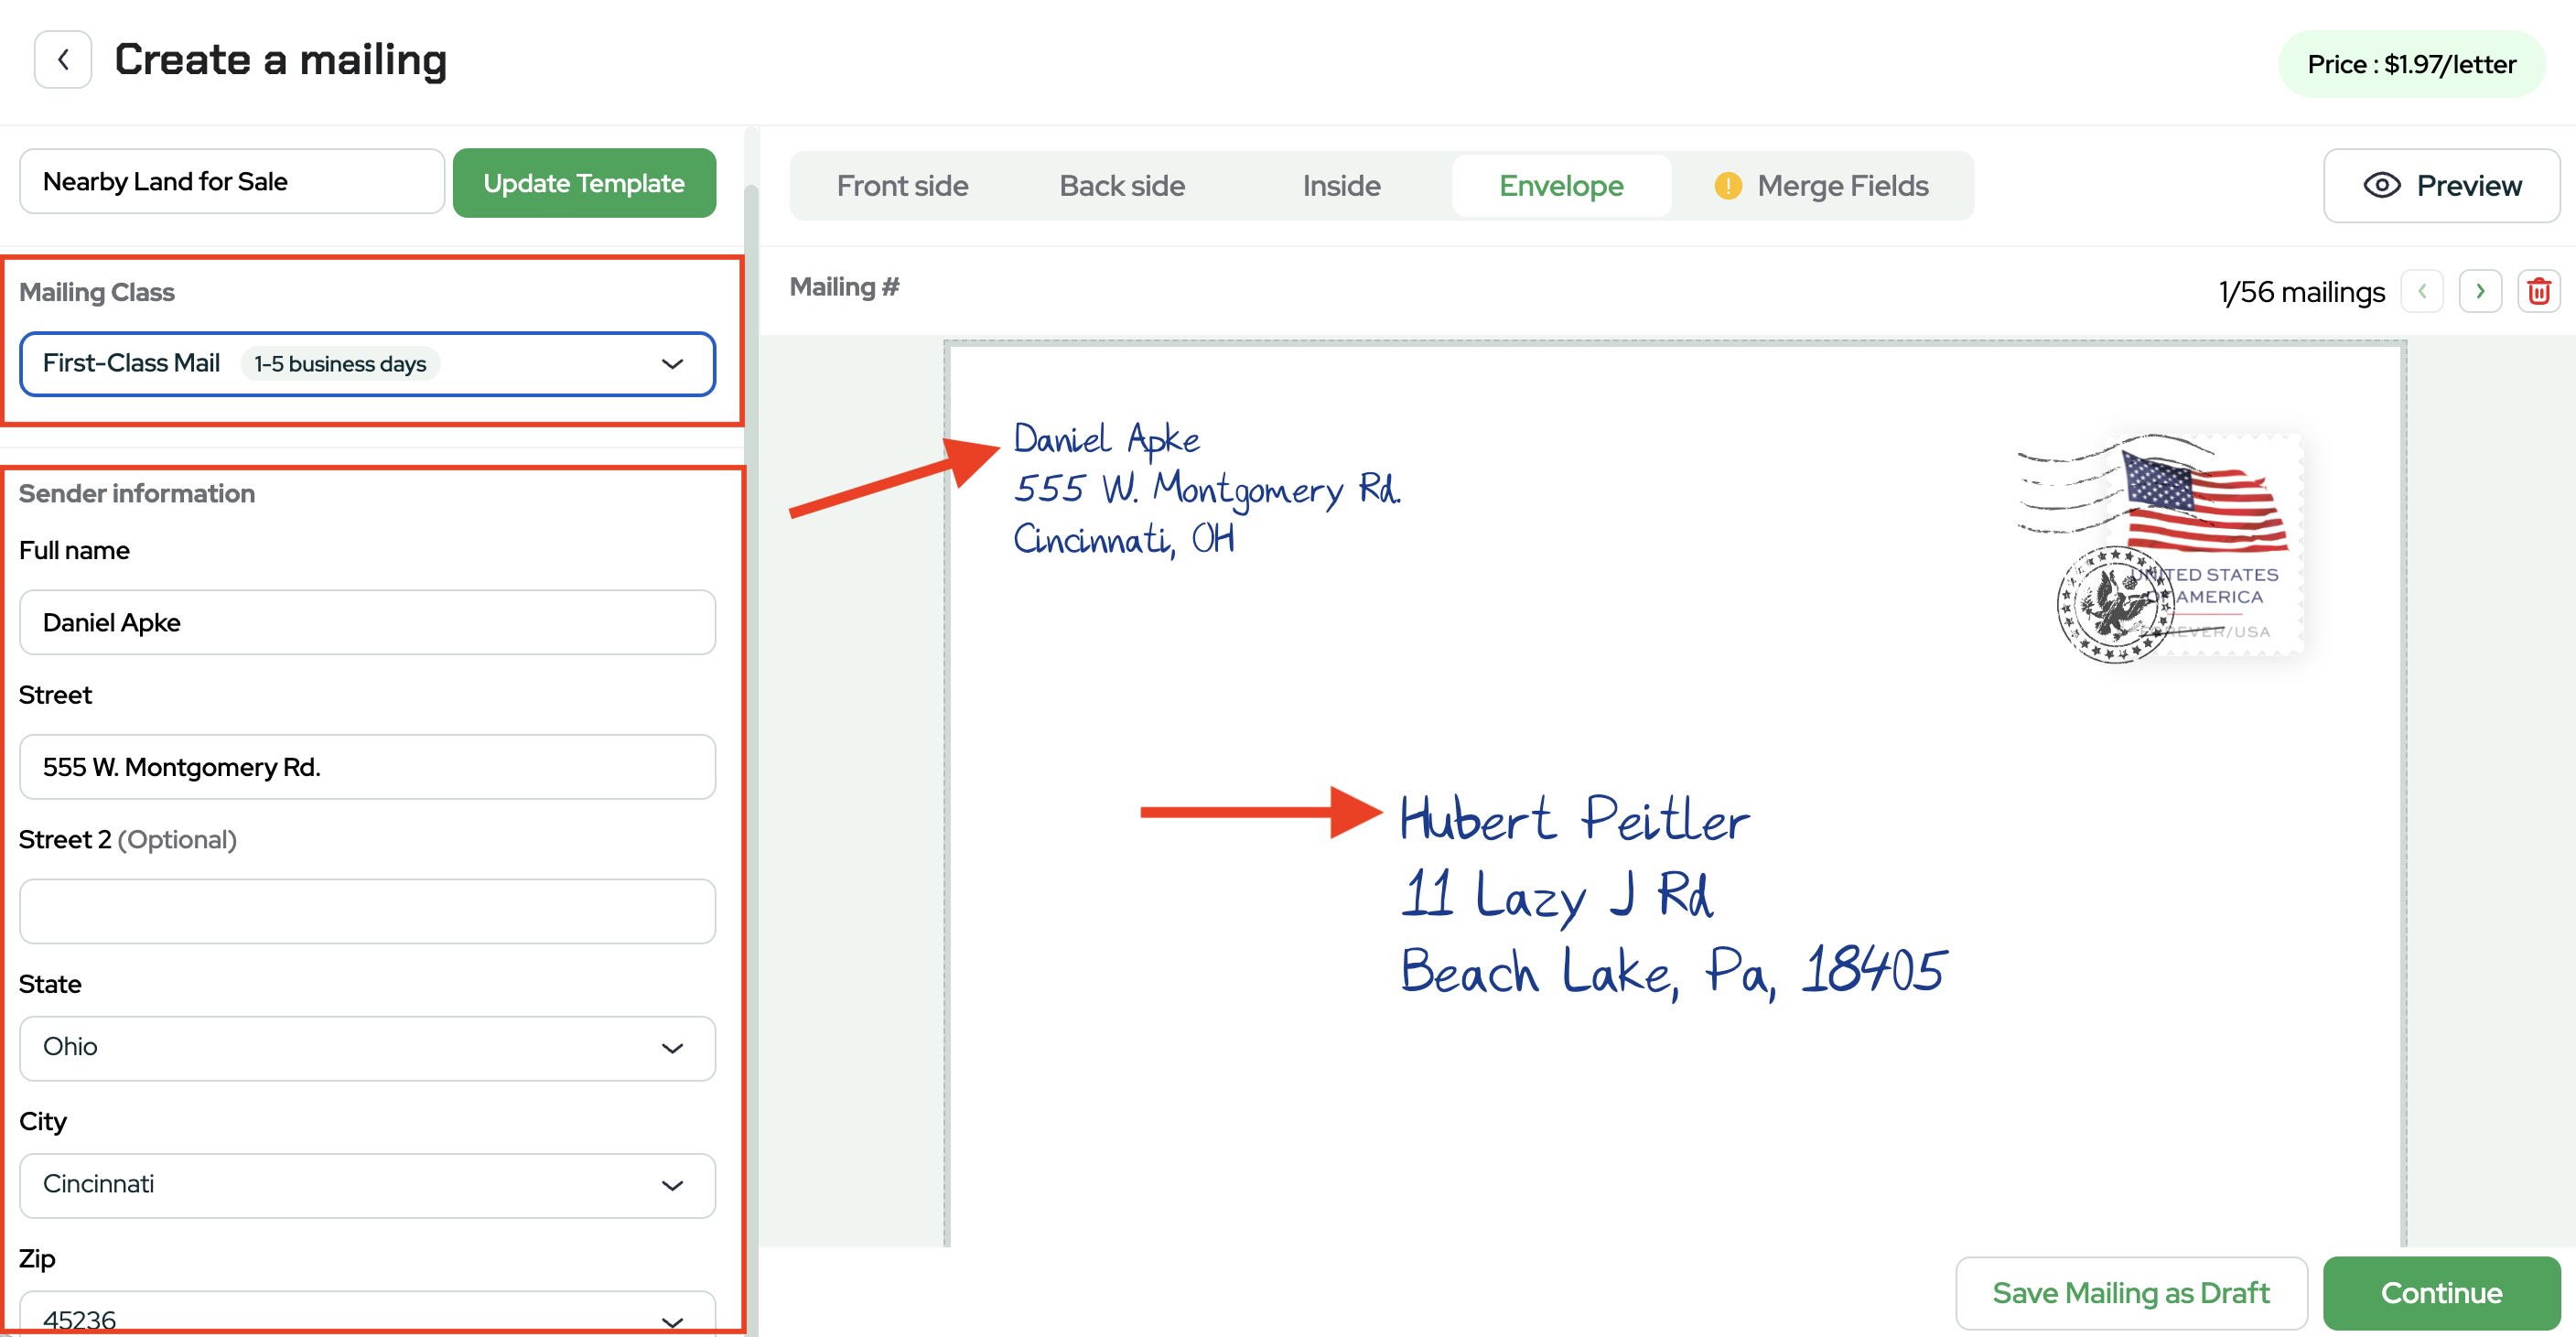Screen dimensions: 2576x1337
Task: Go to previous mailing with left arrow
Action: point(2422,291)
